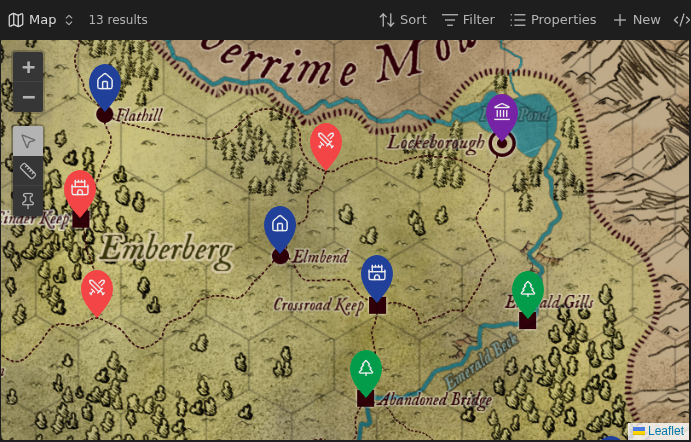691x442 pixels.
Task: Zoom out on the map
Action: 28,97
